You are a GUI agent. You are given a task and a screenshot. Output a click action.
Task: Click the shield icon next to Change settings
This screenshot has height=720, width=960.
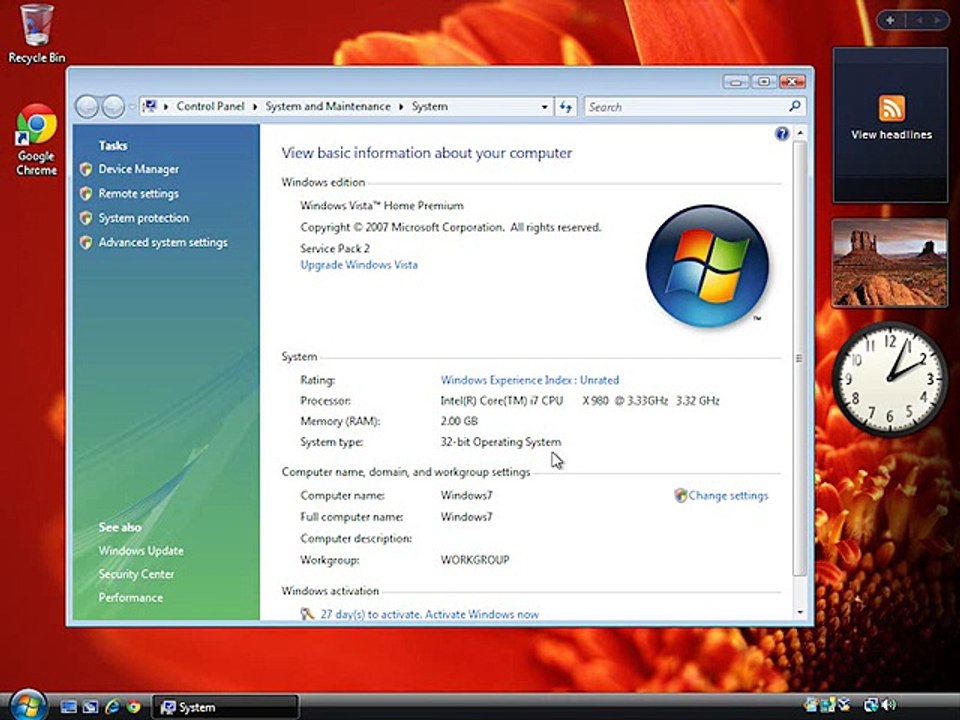680,495
